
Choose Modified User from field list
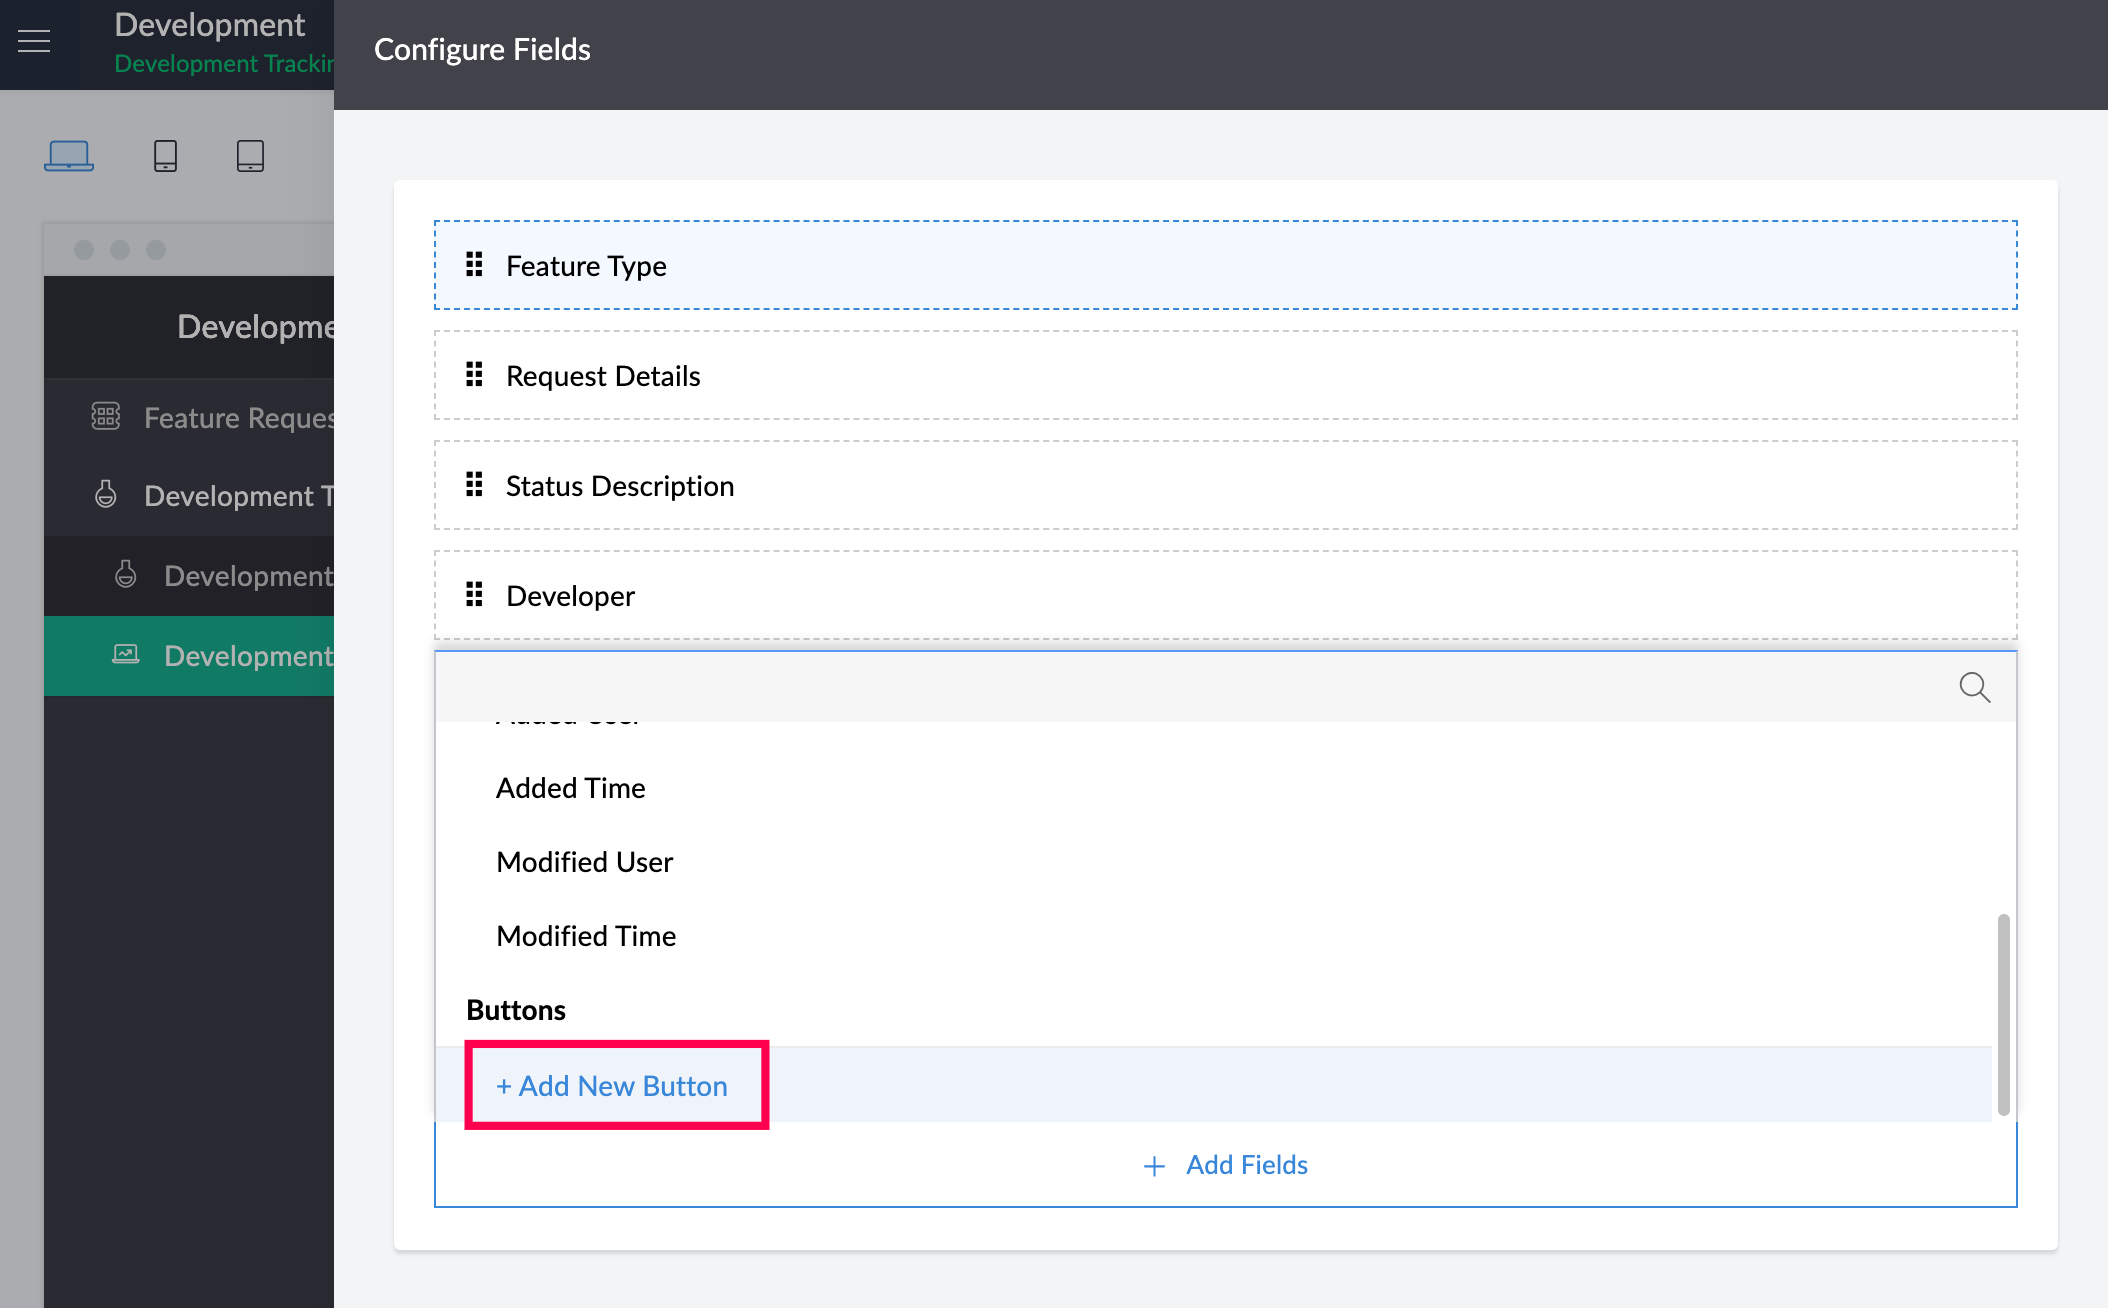coord(584,862)
